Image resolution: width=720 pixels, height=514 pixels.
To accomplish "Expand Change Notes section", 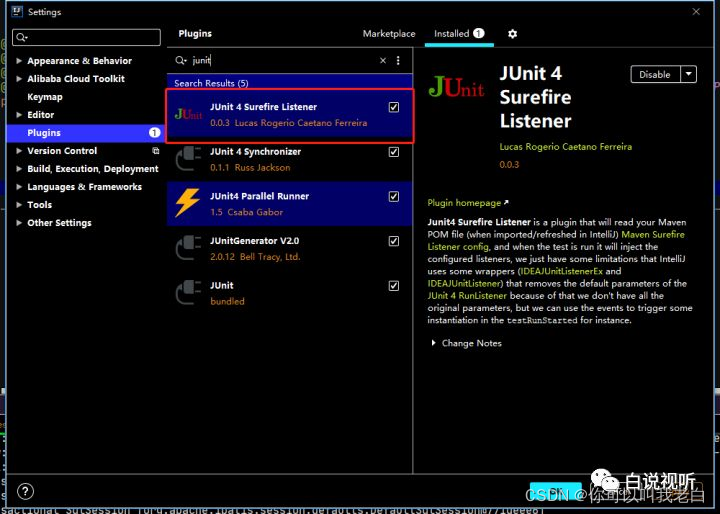I will coord(433,343).
